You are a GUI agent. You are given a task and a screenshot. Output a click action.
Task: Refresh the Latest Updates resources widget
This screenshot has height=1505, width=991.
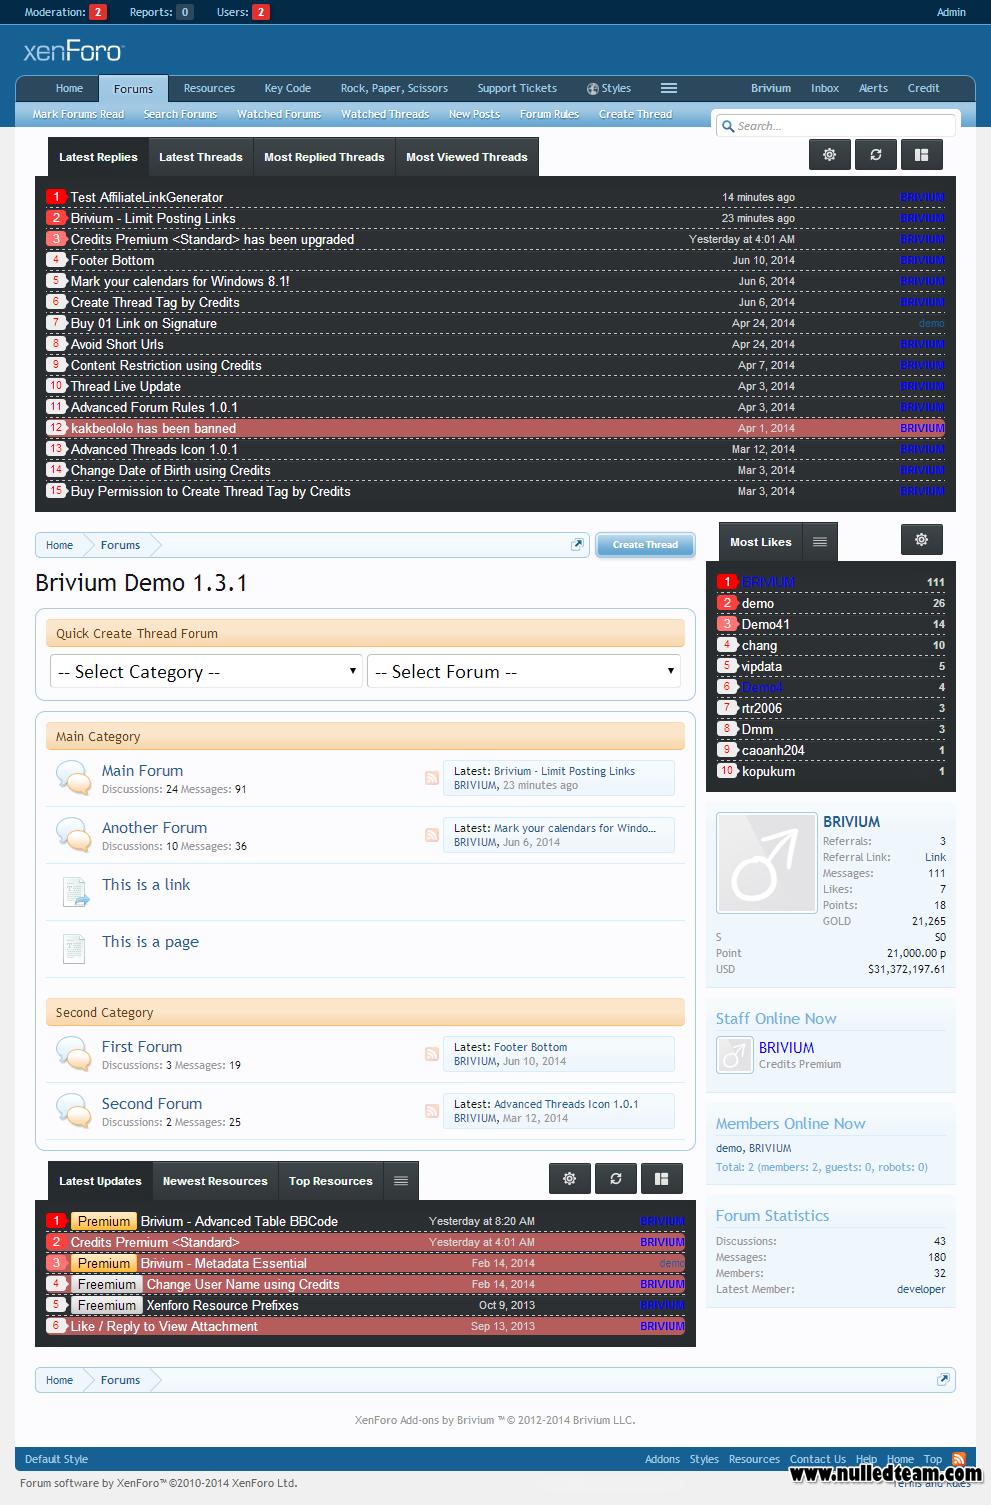(x=616, y=1179)
